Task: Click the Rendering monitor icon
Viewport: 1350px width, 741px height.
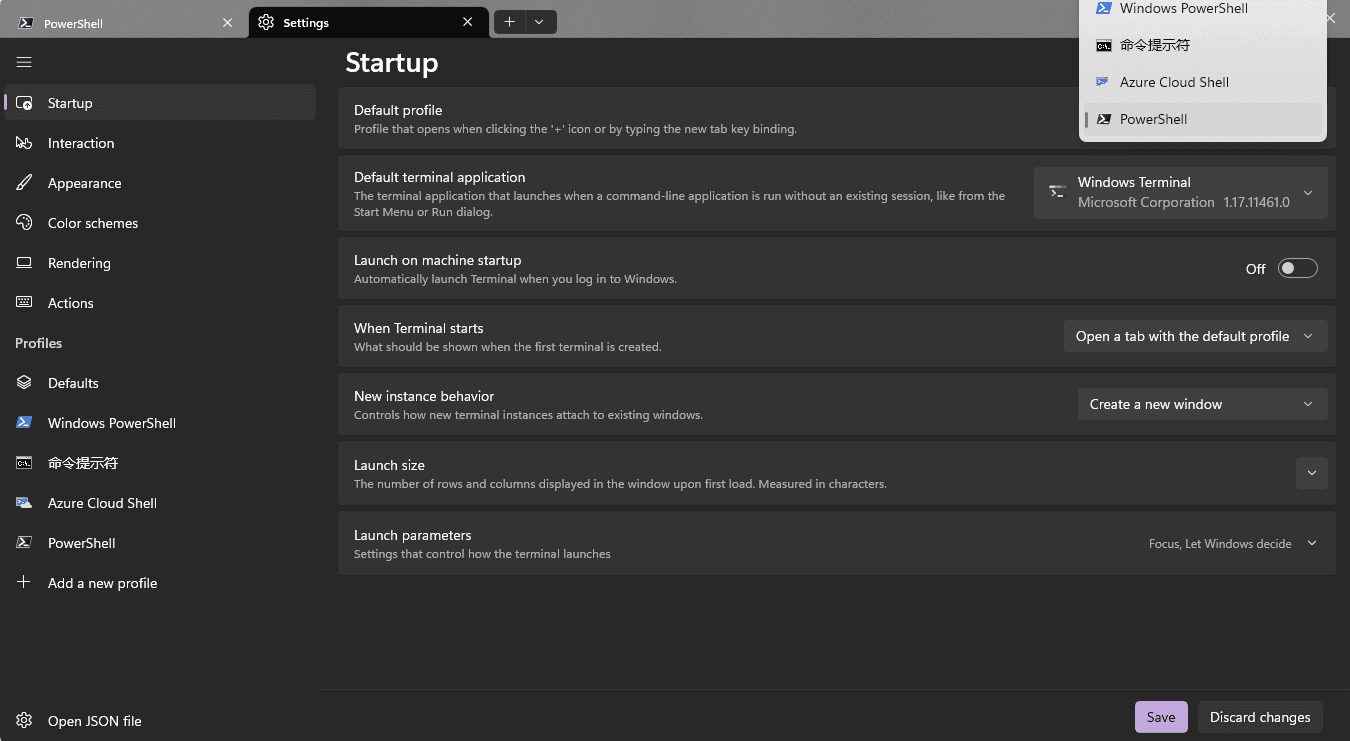Action: 24,263
